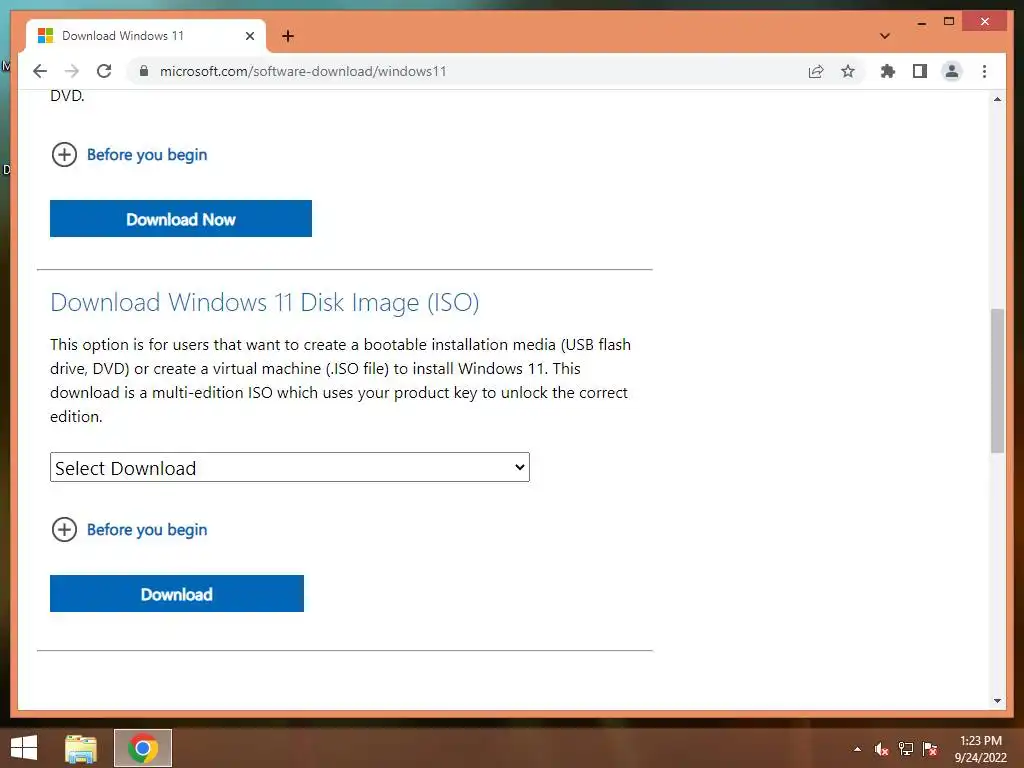Open the Action Center flag icon
This screenshot has width=1024, height=768.
coord(930,749)
